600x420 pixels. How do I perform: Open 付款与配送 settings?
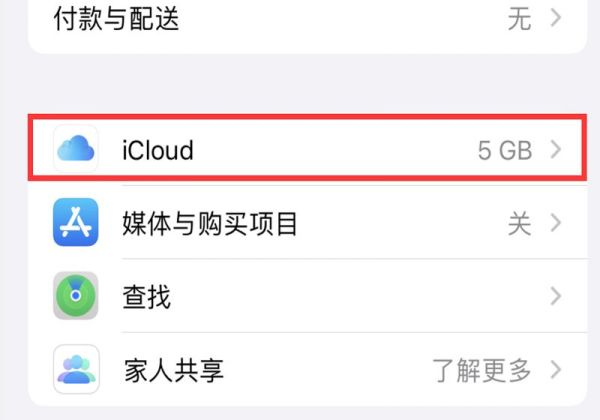click(x=307, y=19)
